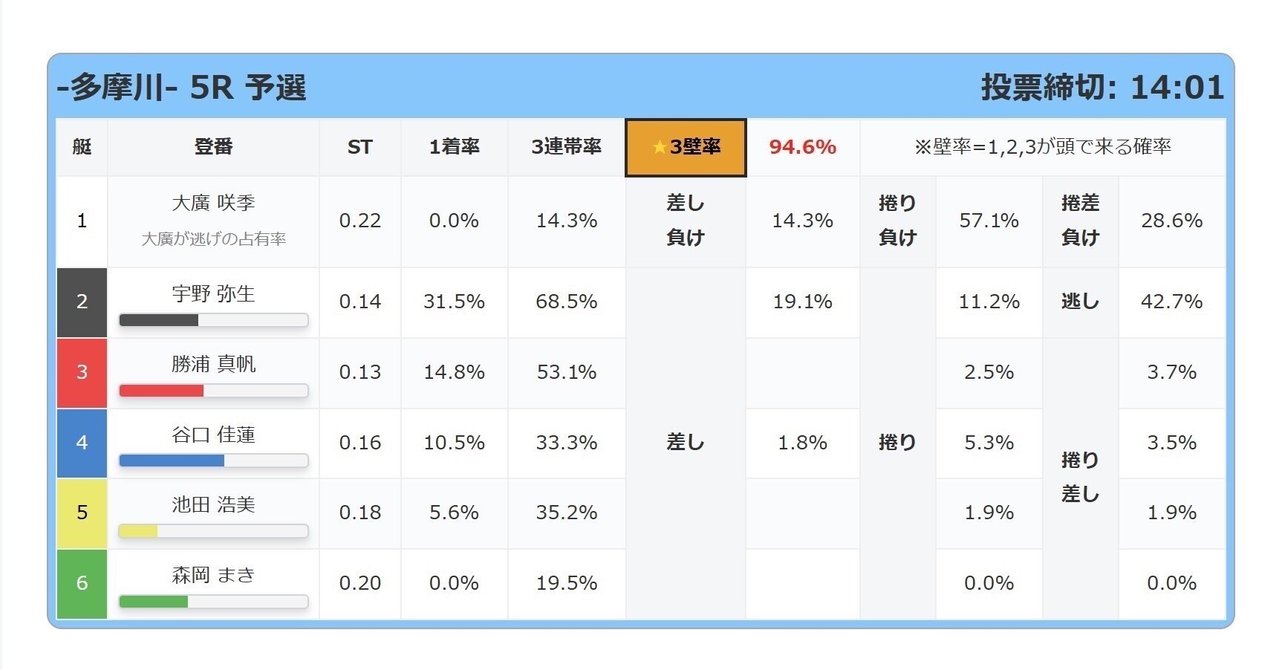The height and width of the screenshot is (670, 1280).
Task: Click the star icon in 3壁率 header
Action: click(x=659, y=147)
